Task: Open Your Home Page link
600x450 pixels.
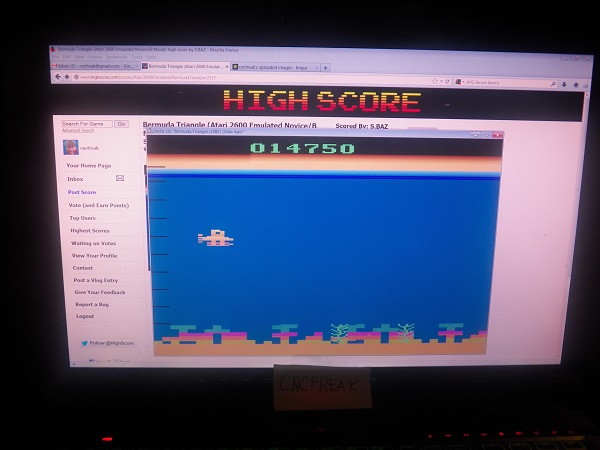Action: pyautogui.click(x=89, y=165)
